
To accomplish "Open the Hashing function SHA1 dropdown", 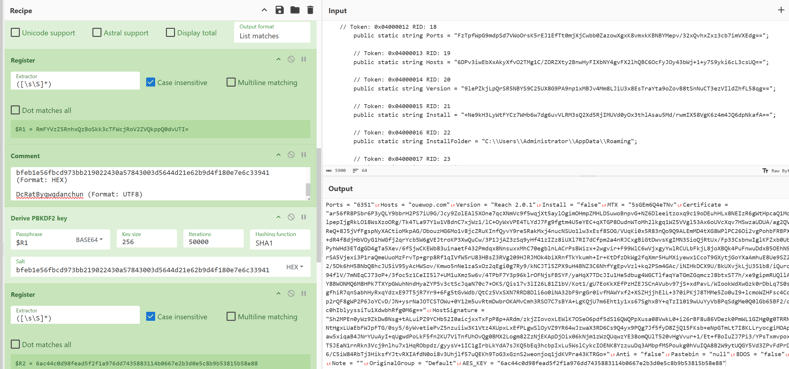I will [x=280, y=239].
